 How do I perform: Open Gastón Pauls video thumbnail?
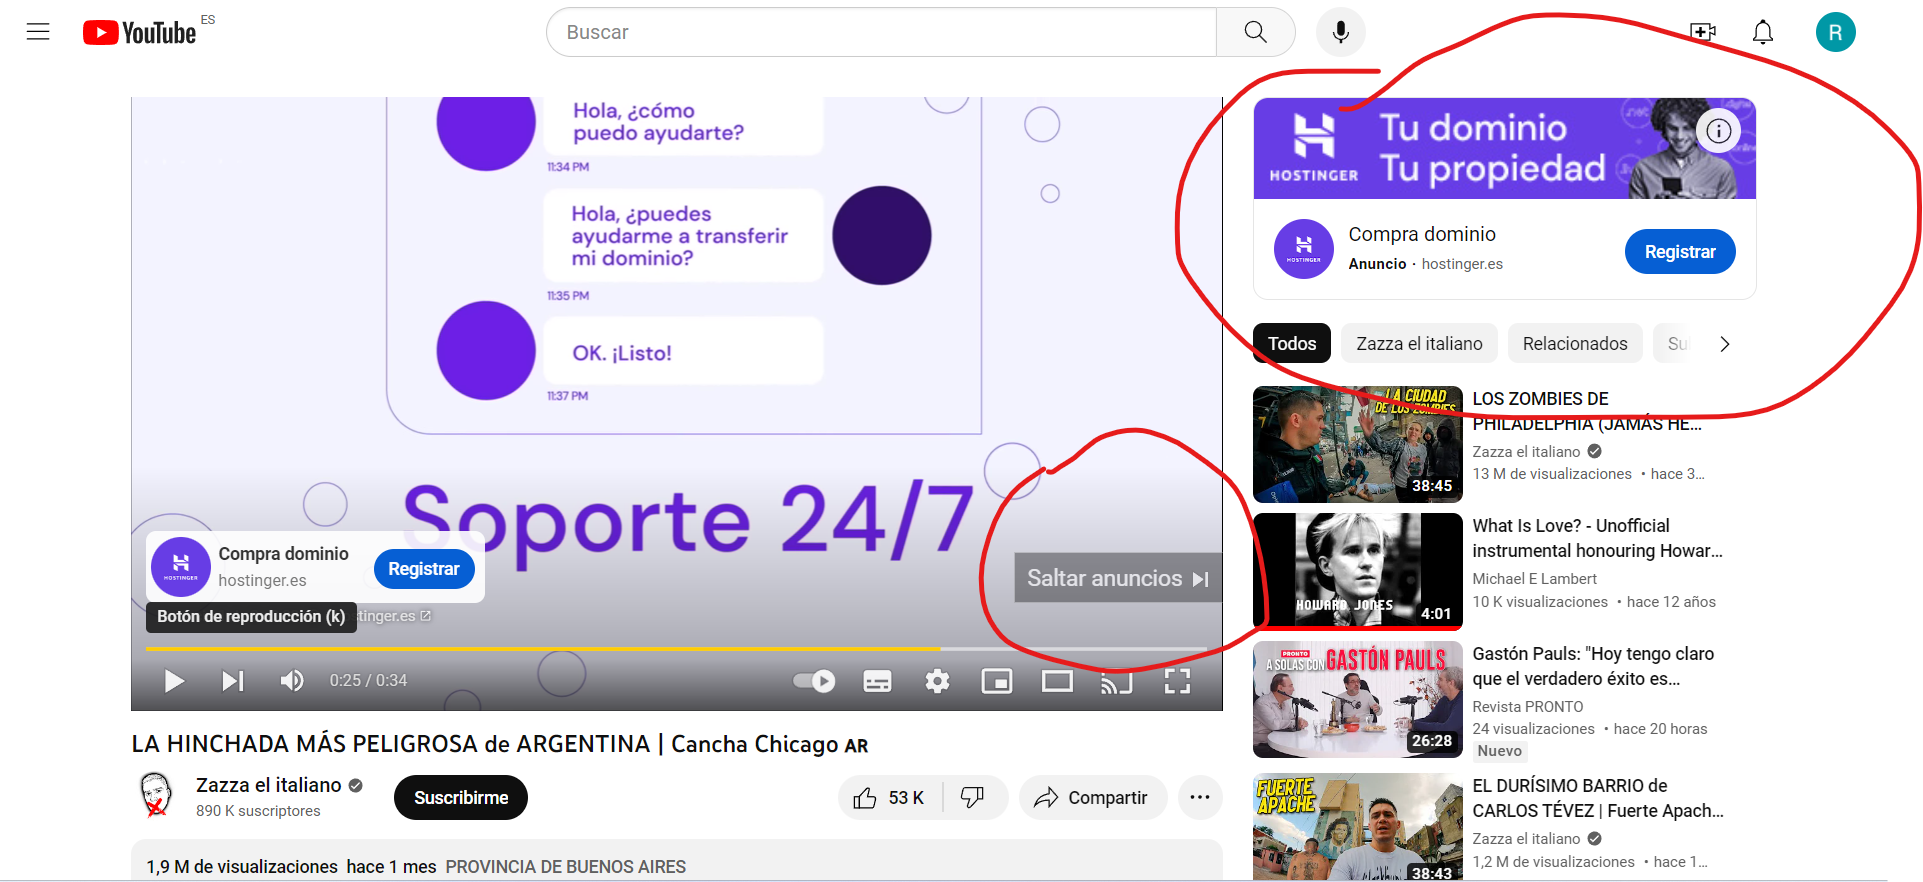tap(1357, 700)
